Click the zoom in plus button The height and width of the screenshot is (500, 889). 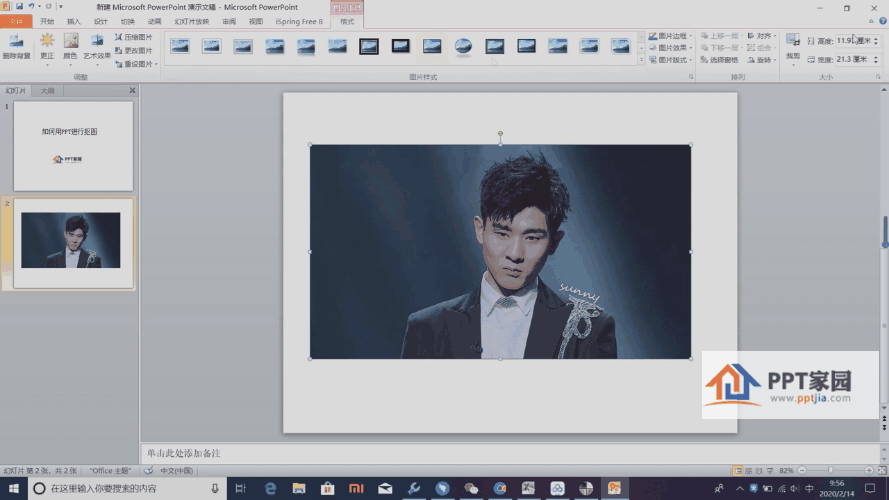(x=869, y=471)
